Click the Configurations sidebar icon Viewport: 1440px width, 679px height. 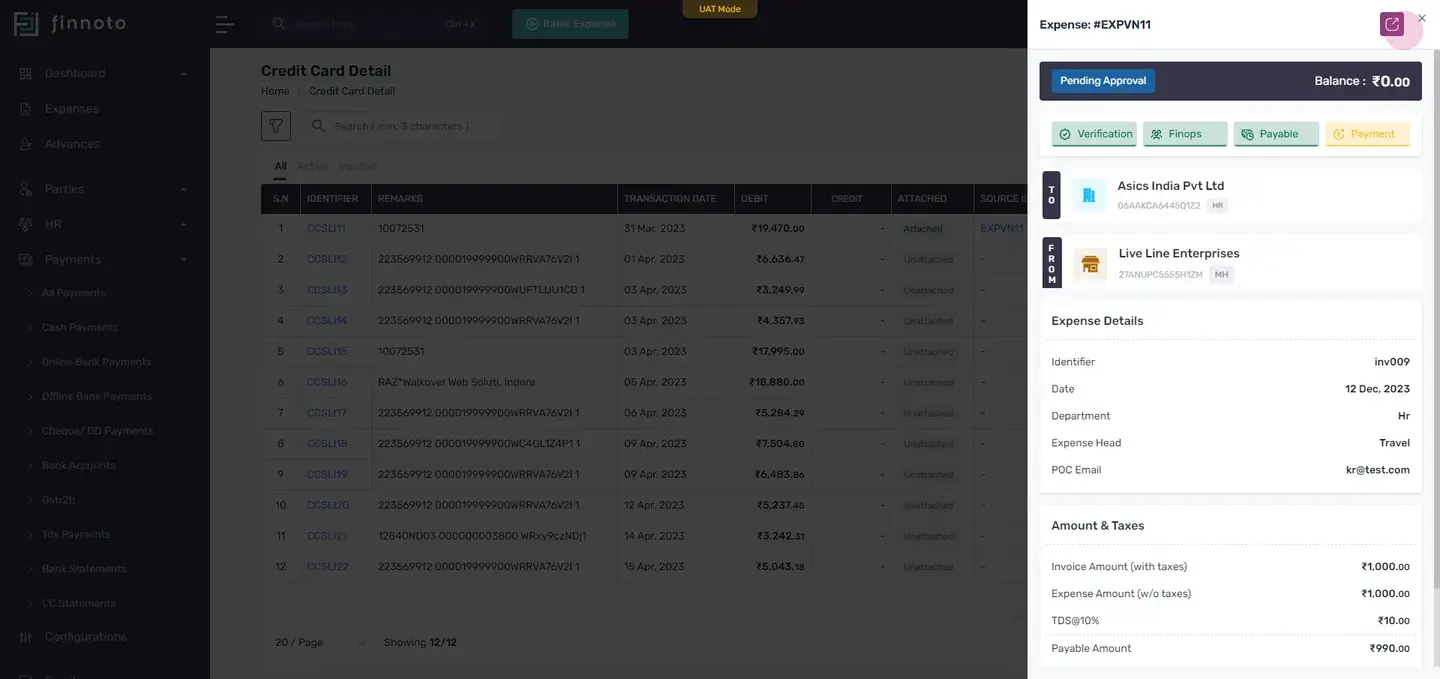[26, 637]
